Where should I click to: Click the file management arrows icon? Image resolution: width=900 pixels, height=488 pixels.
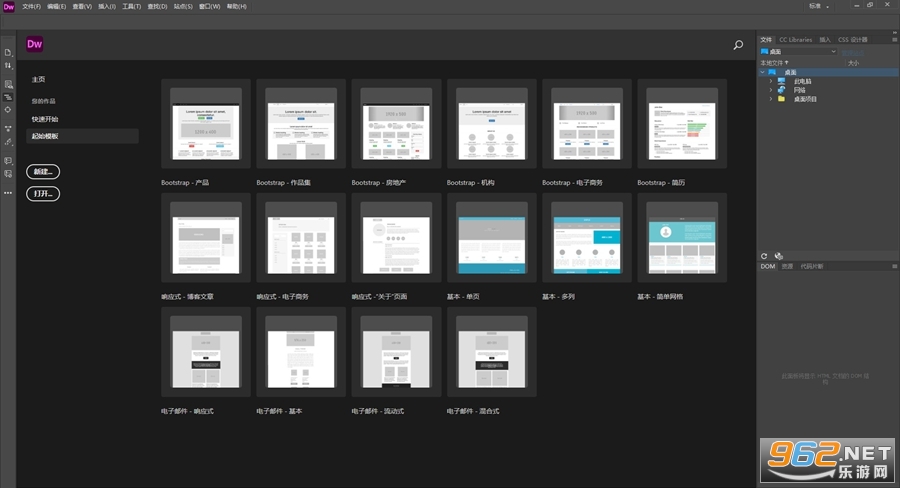[8, 65]
